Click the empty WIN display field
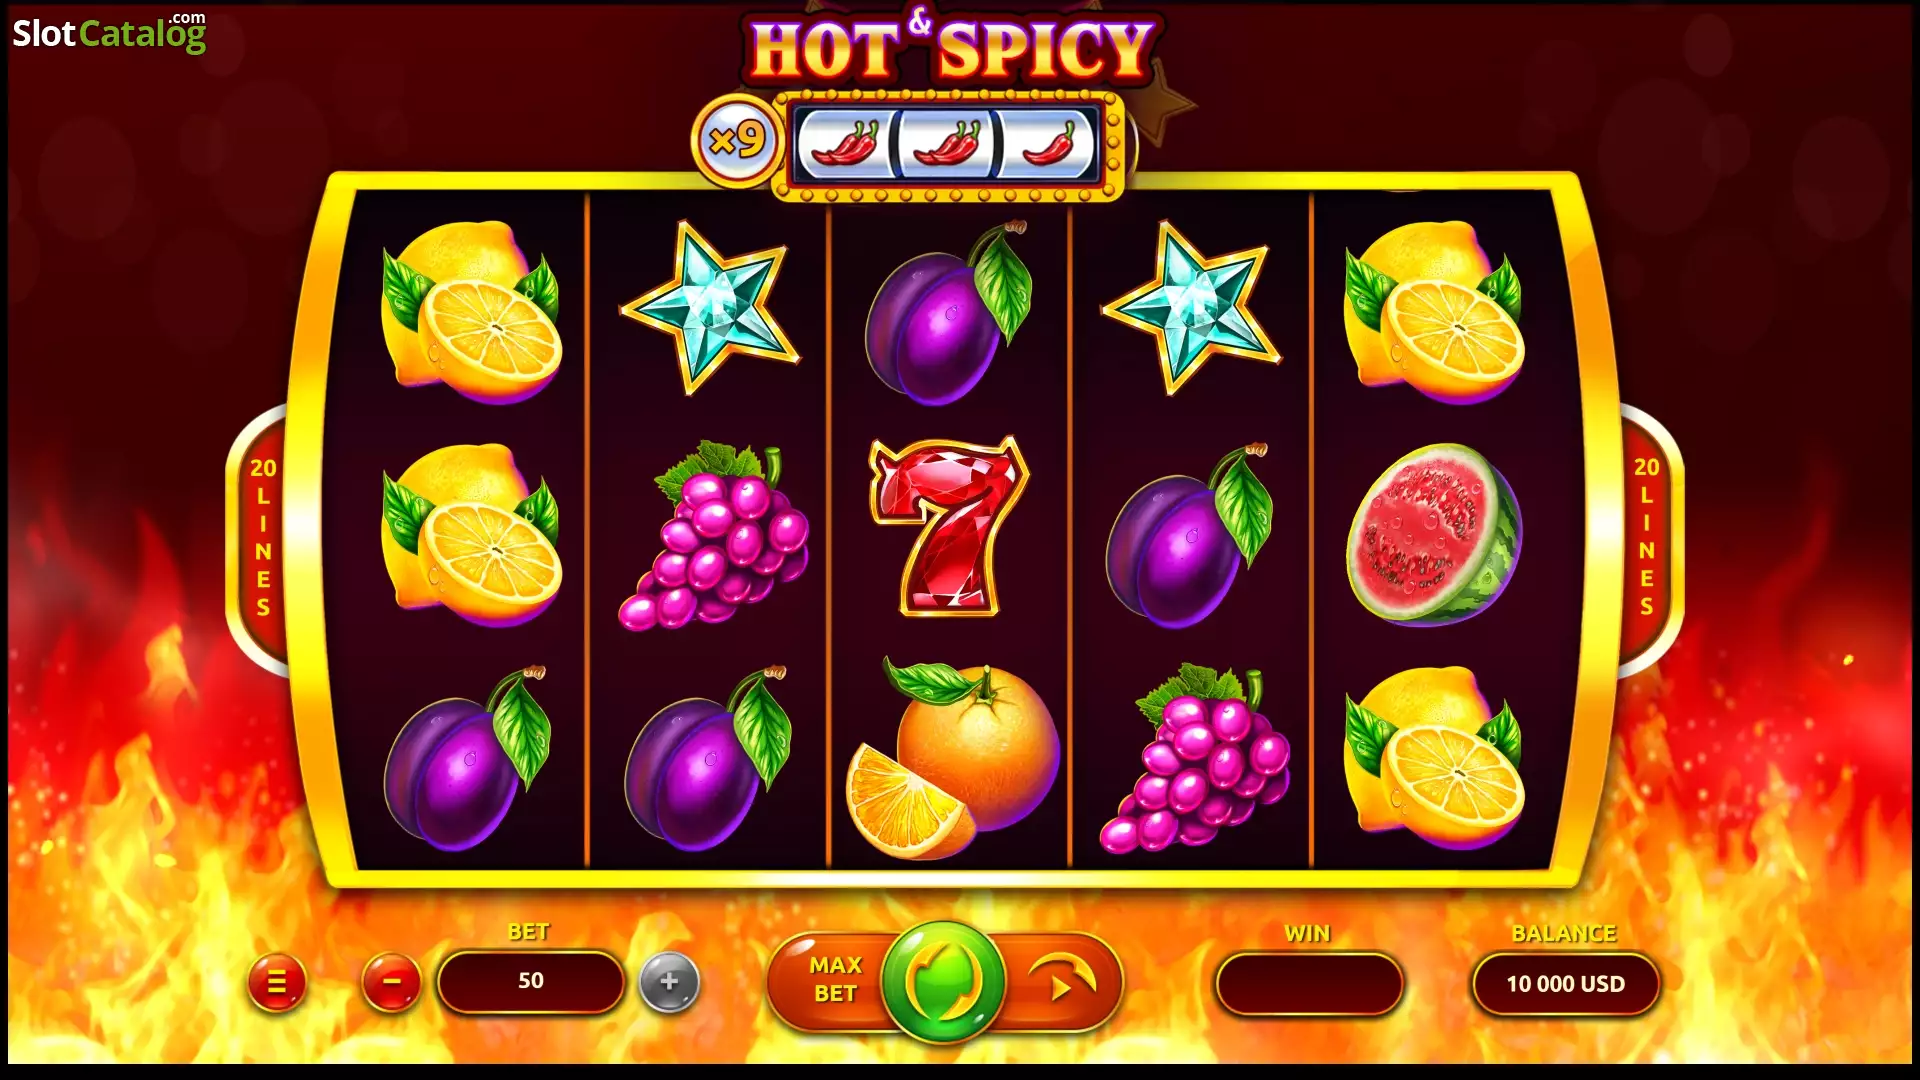The image size is (1920, 1080). pos(1309,984)
